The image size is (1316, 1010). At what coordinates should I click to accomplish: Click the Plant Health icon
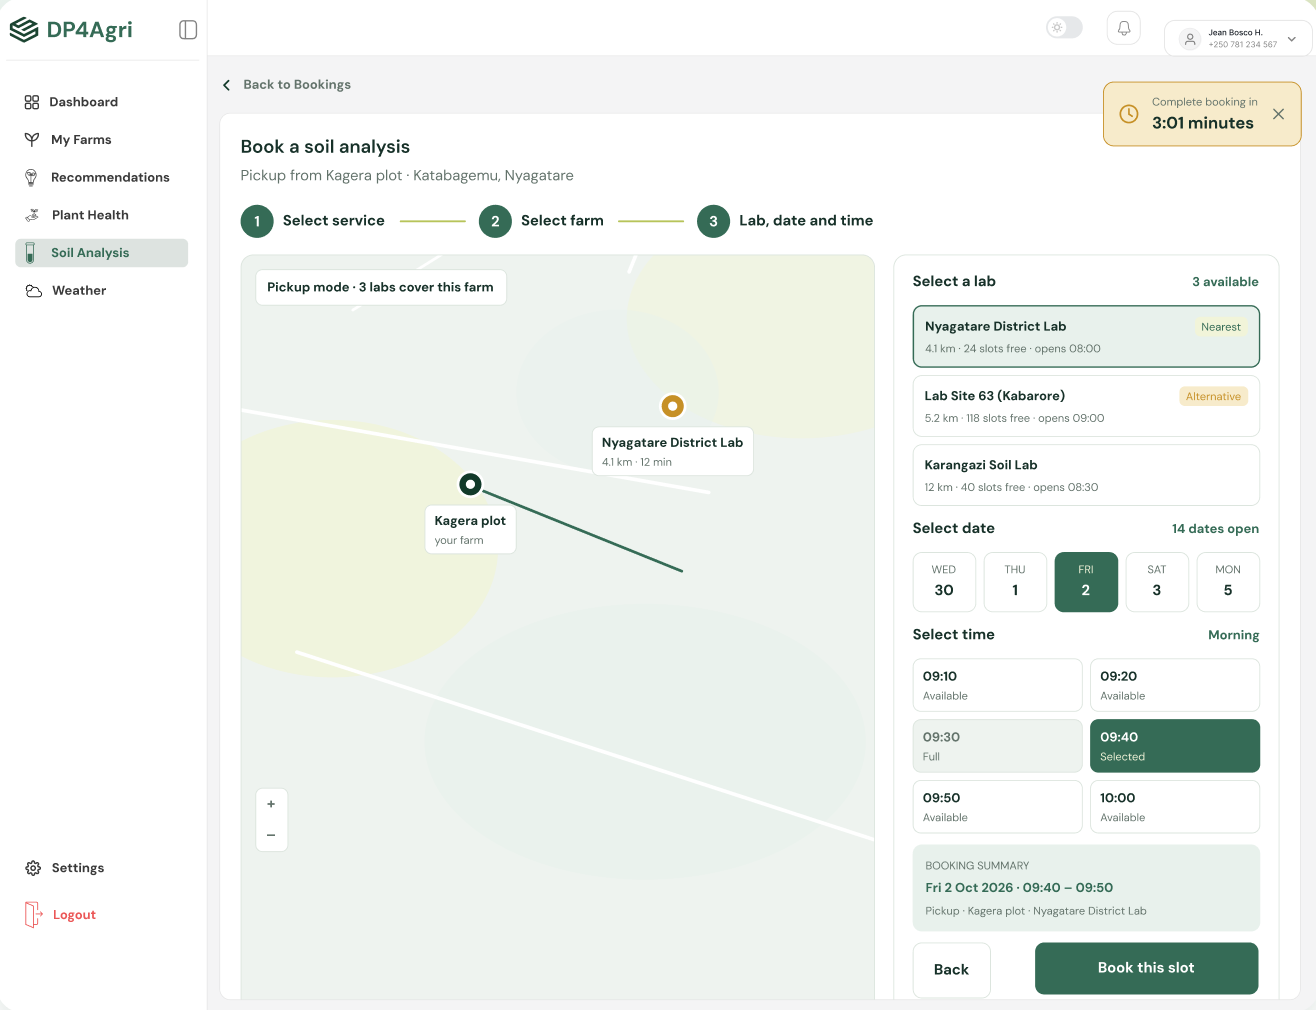tap(32, 215)
